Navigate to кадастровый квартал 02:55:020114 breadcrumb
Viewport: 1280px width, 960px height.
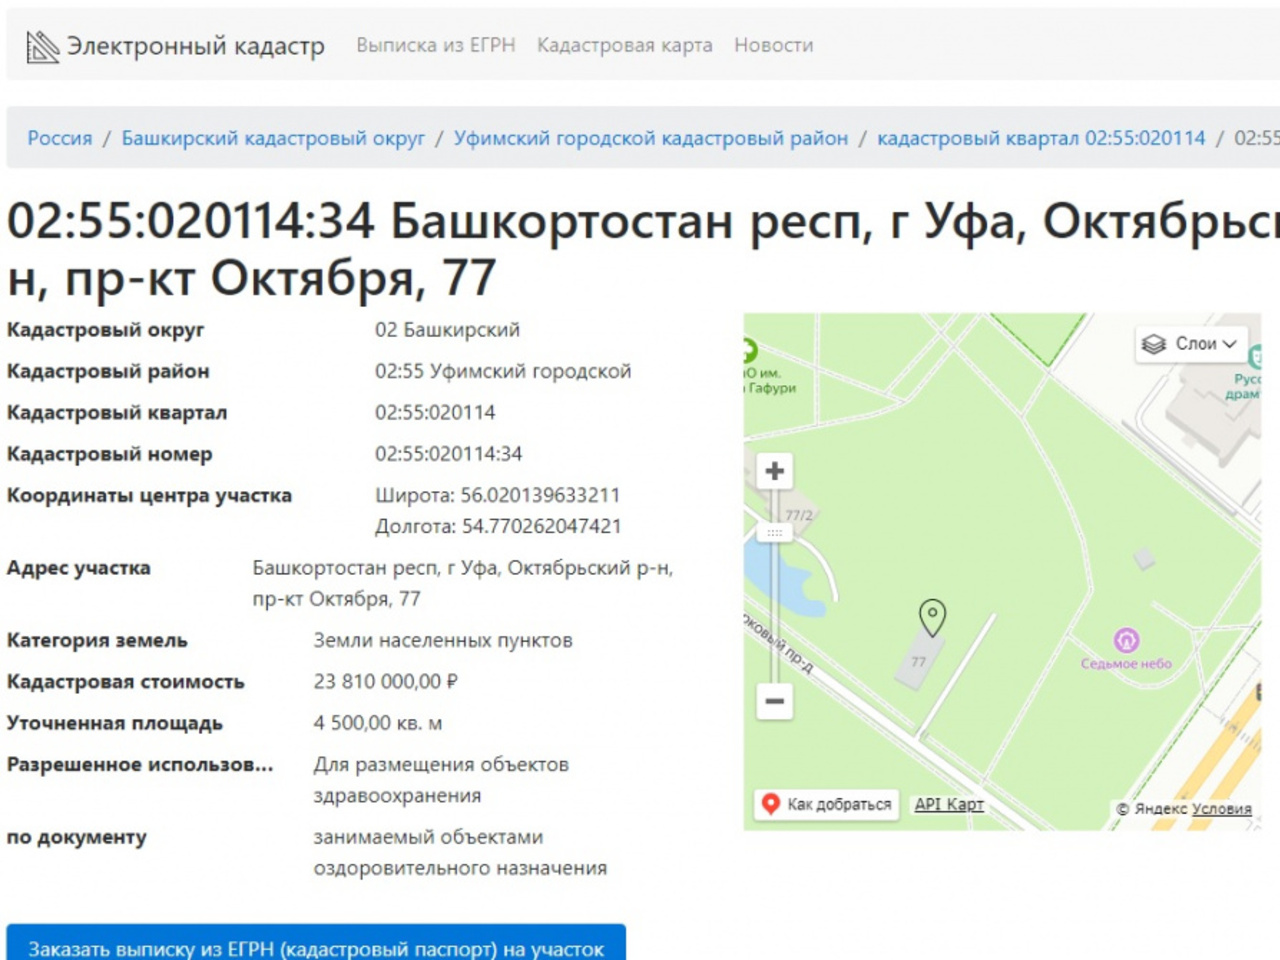click(1041, 138)
